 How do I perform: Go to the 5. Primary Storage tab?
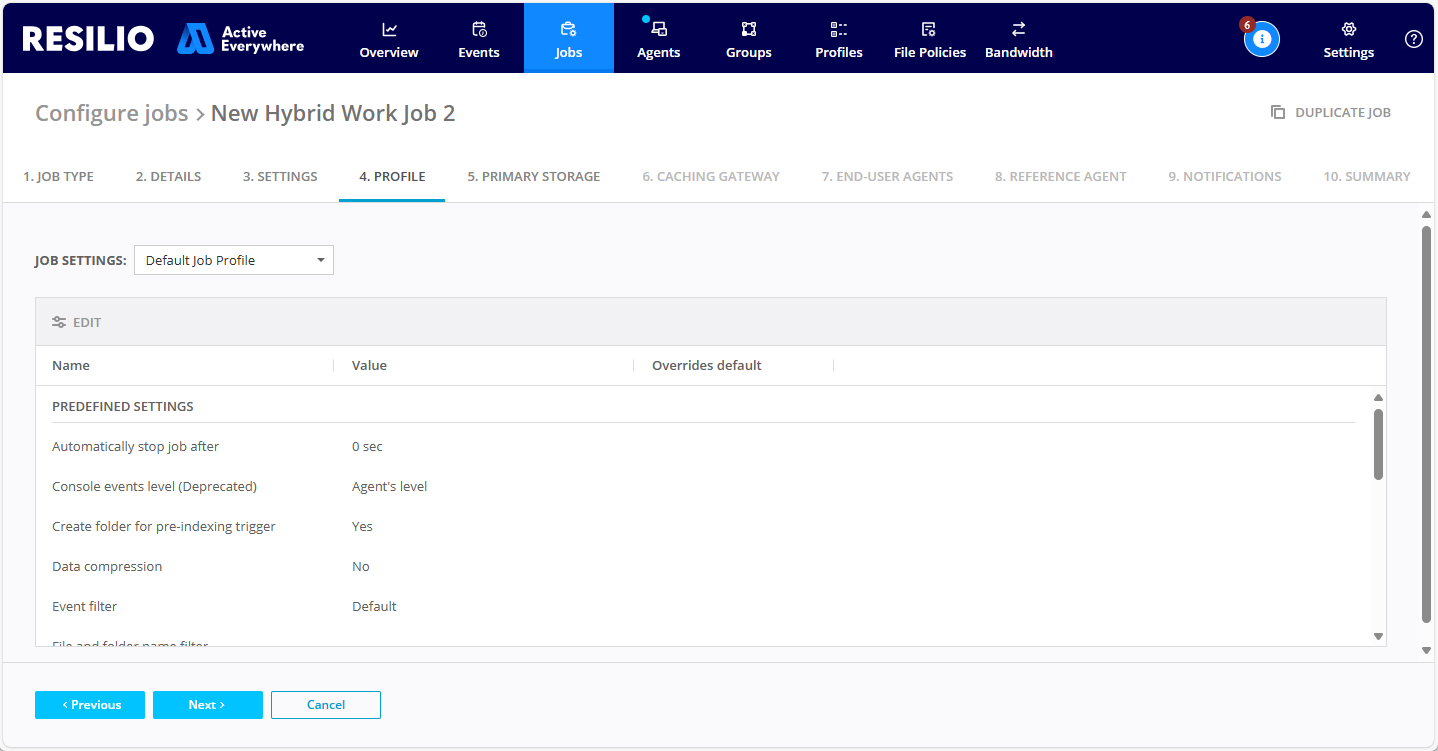[x=533, y=177]
